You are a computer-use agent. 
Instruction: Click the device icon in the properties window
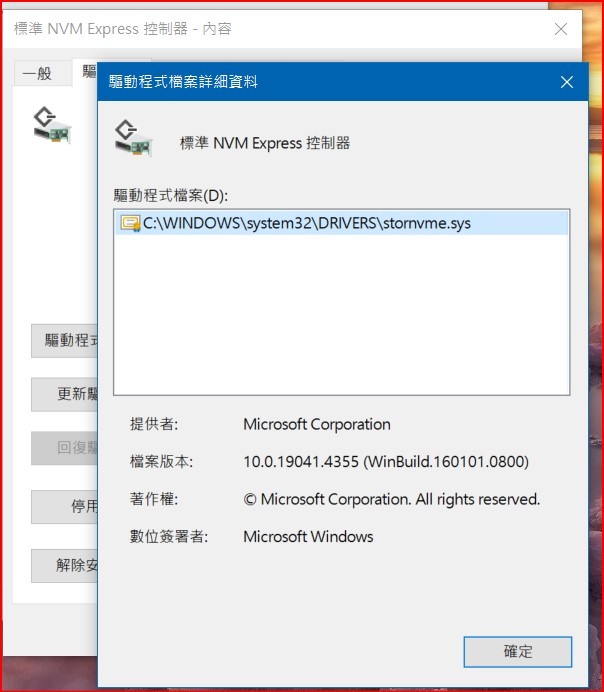click(52, 125)
